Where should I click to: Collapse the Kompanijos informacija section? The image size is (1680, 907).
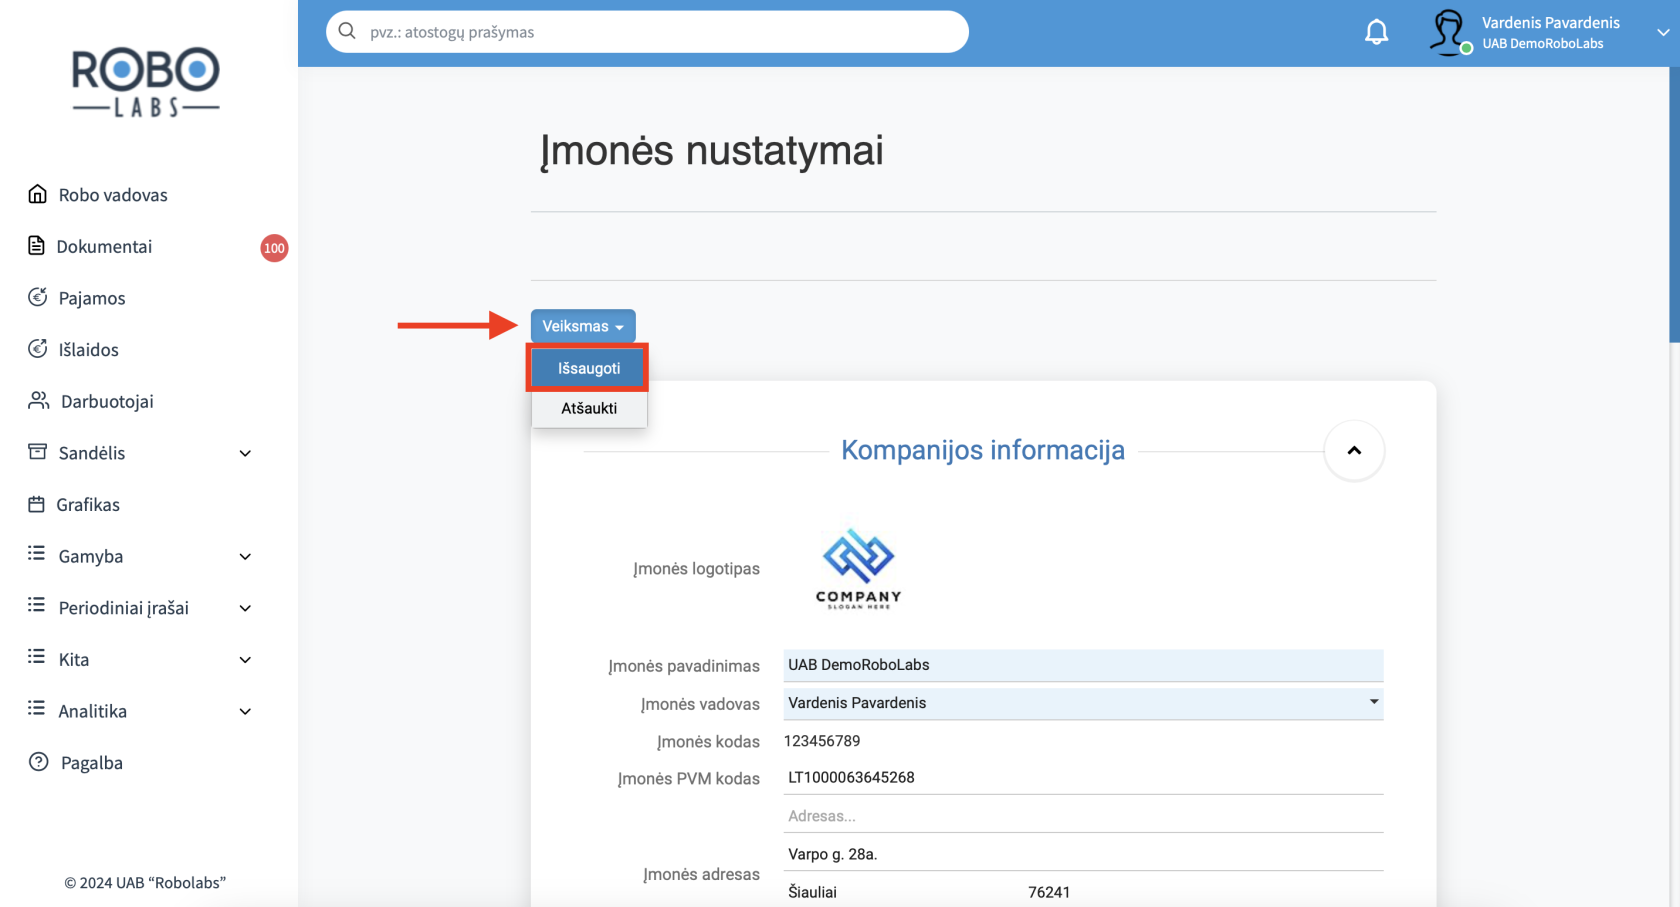tap(1354, 450)
